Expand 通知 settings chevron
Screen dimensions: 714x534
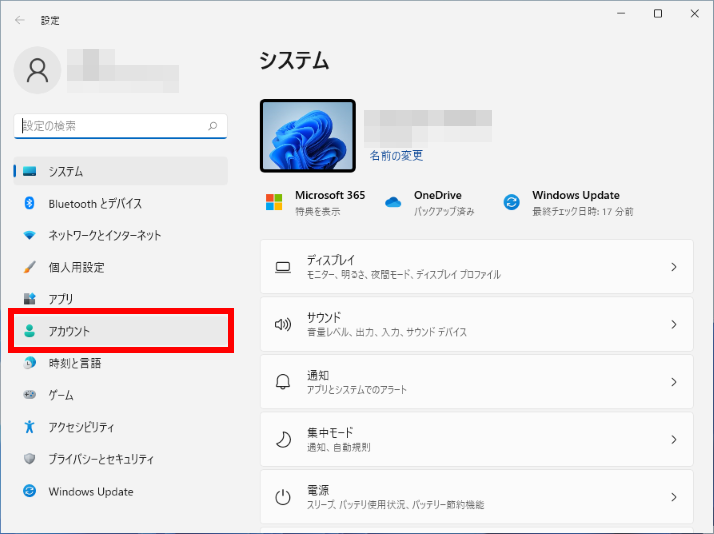[674, 382]
